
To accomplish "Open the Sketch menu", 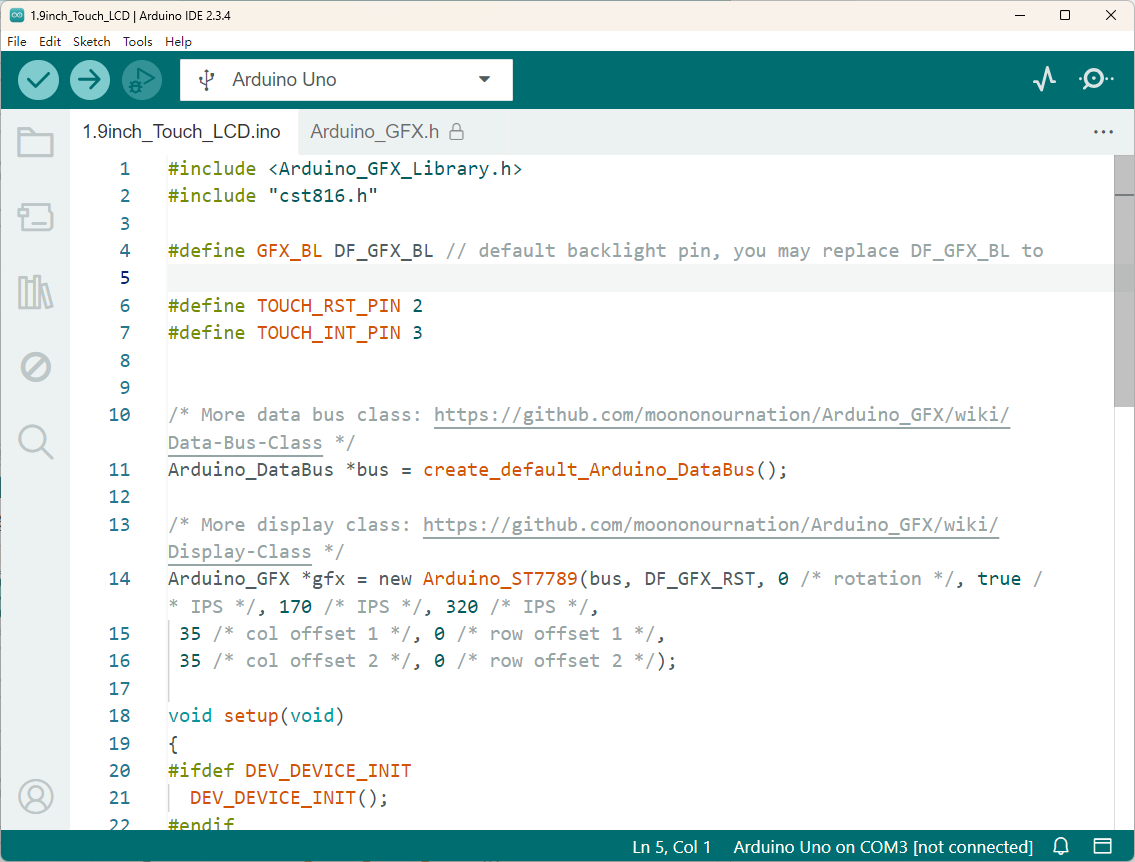I will (92, 41).
